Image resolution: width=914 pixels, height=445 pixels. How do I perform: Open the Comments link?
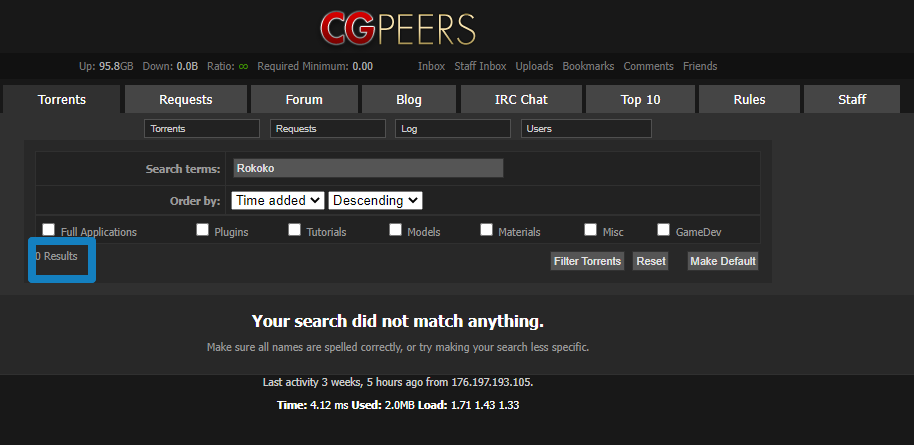(x=648, y=66)
